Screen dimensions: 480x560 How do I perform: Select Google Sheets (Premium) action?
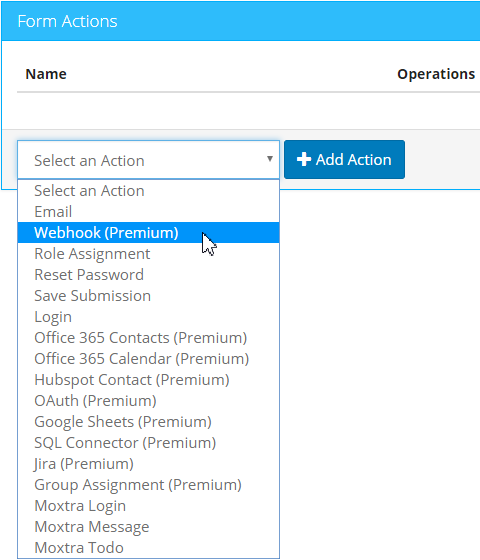[148, 422]
